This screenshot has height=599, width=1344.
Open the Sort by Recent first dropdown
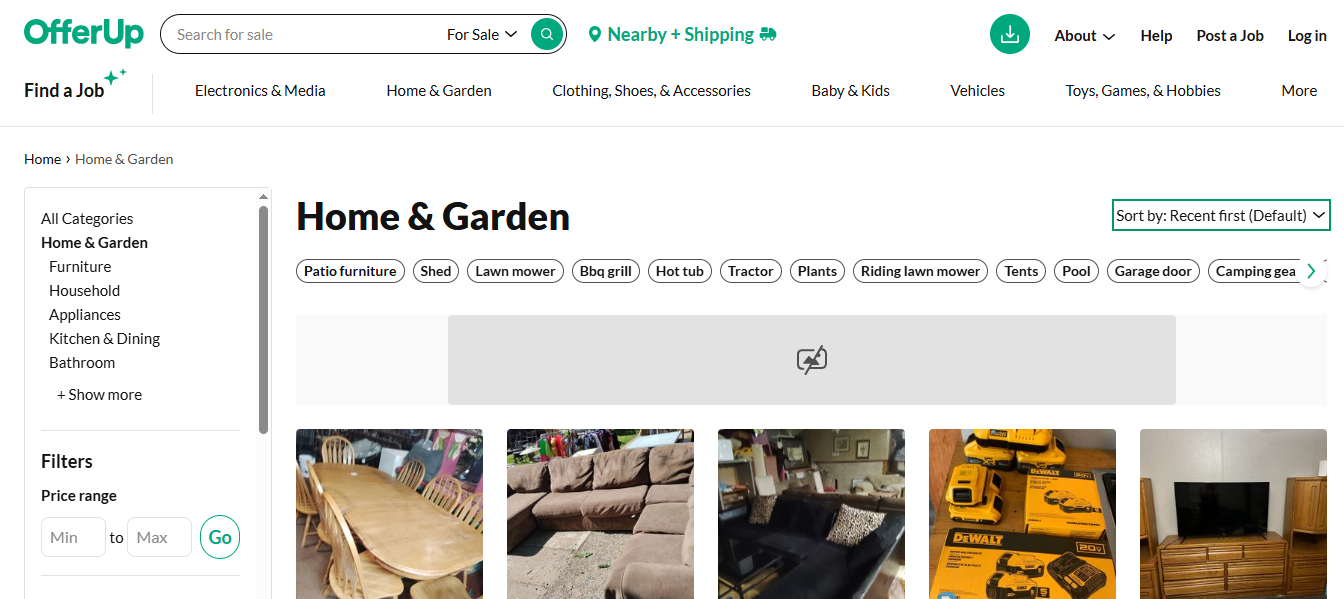point(1221,215)
